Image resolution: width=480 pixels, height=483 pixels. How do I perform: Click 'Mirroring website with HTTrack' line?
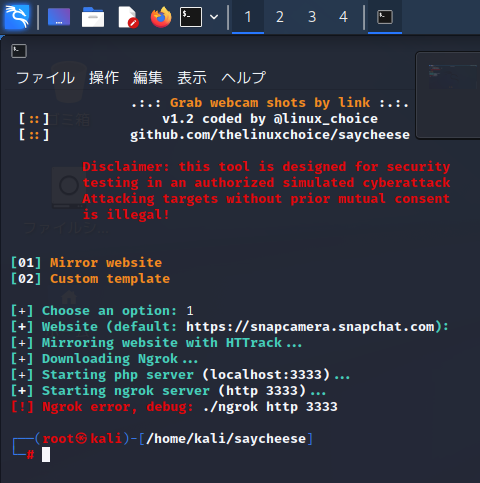click(157, 343)
